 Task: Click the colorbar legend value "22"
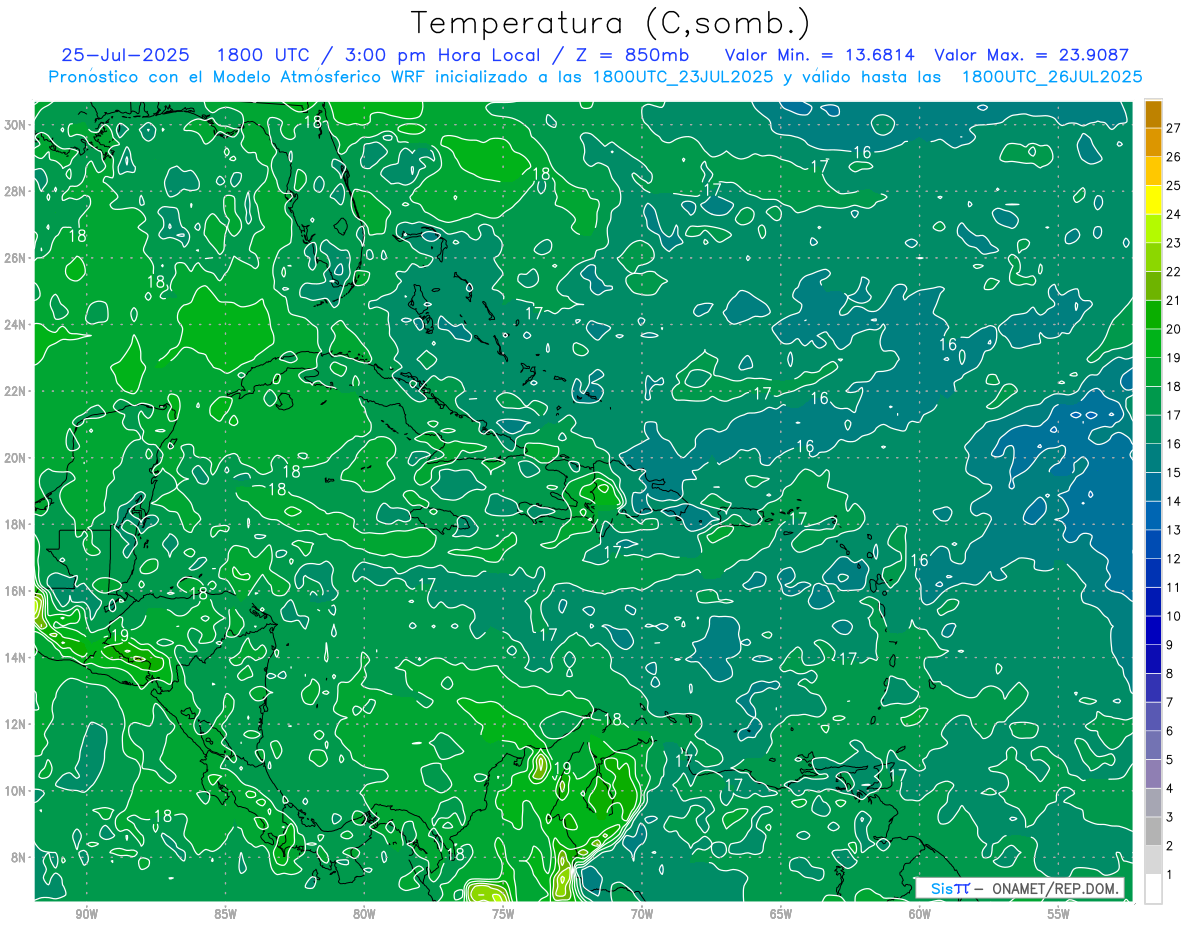[1173, 272]
